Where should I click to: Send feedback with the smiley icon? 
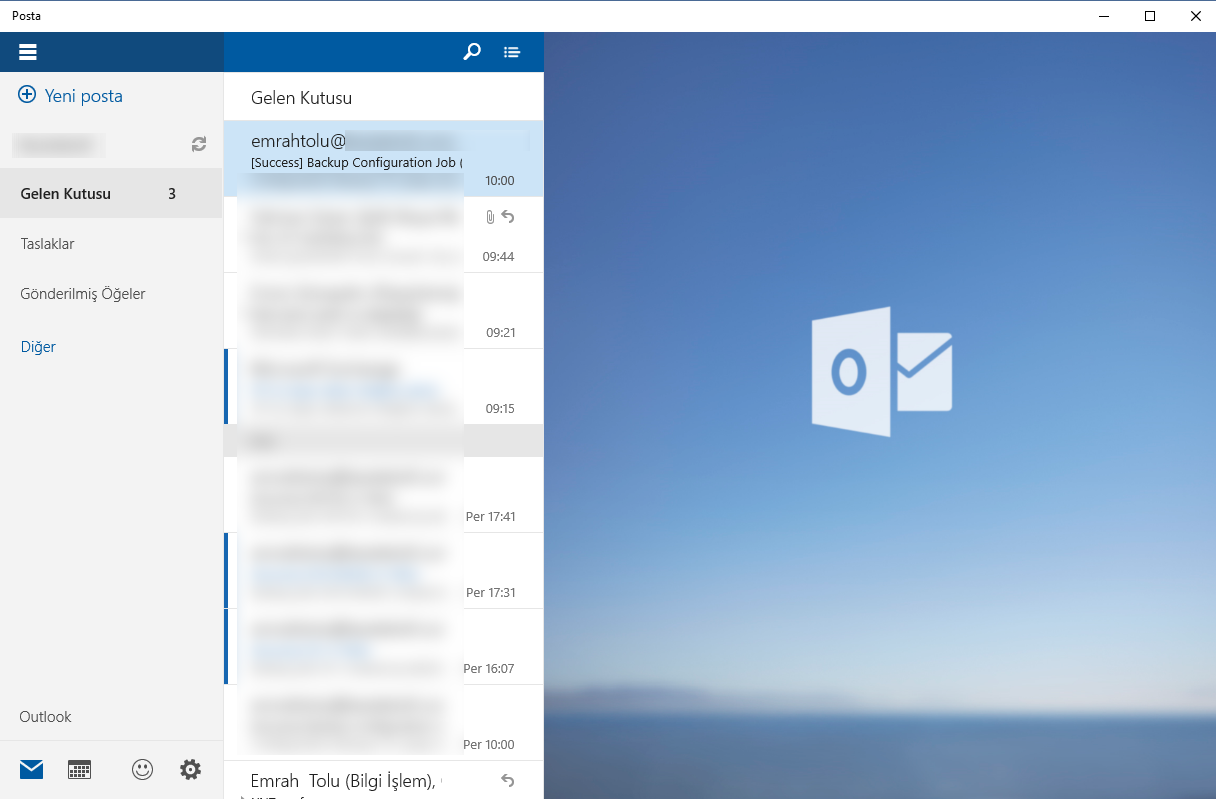143,769
